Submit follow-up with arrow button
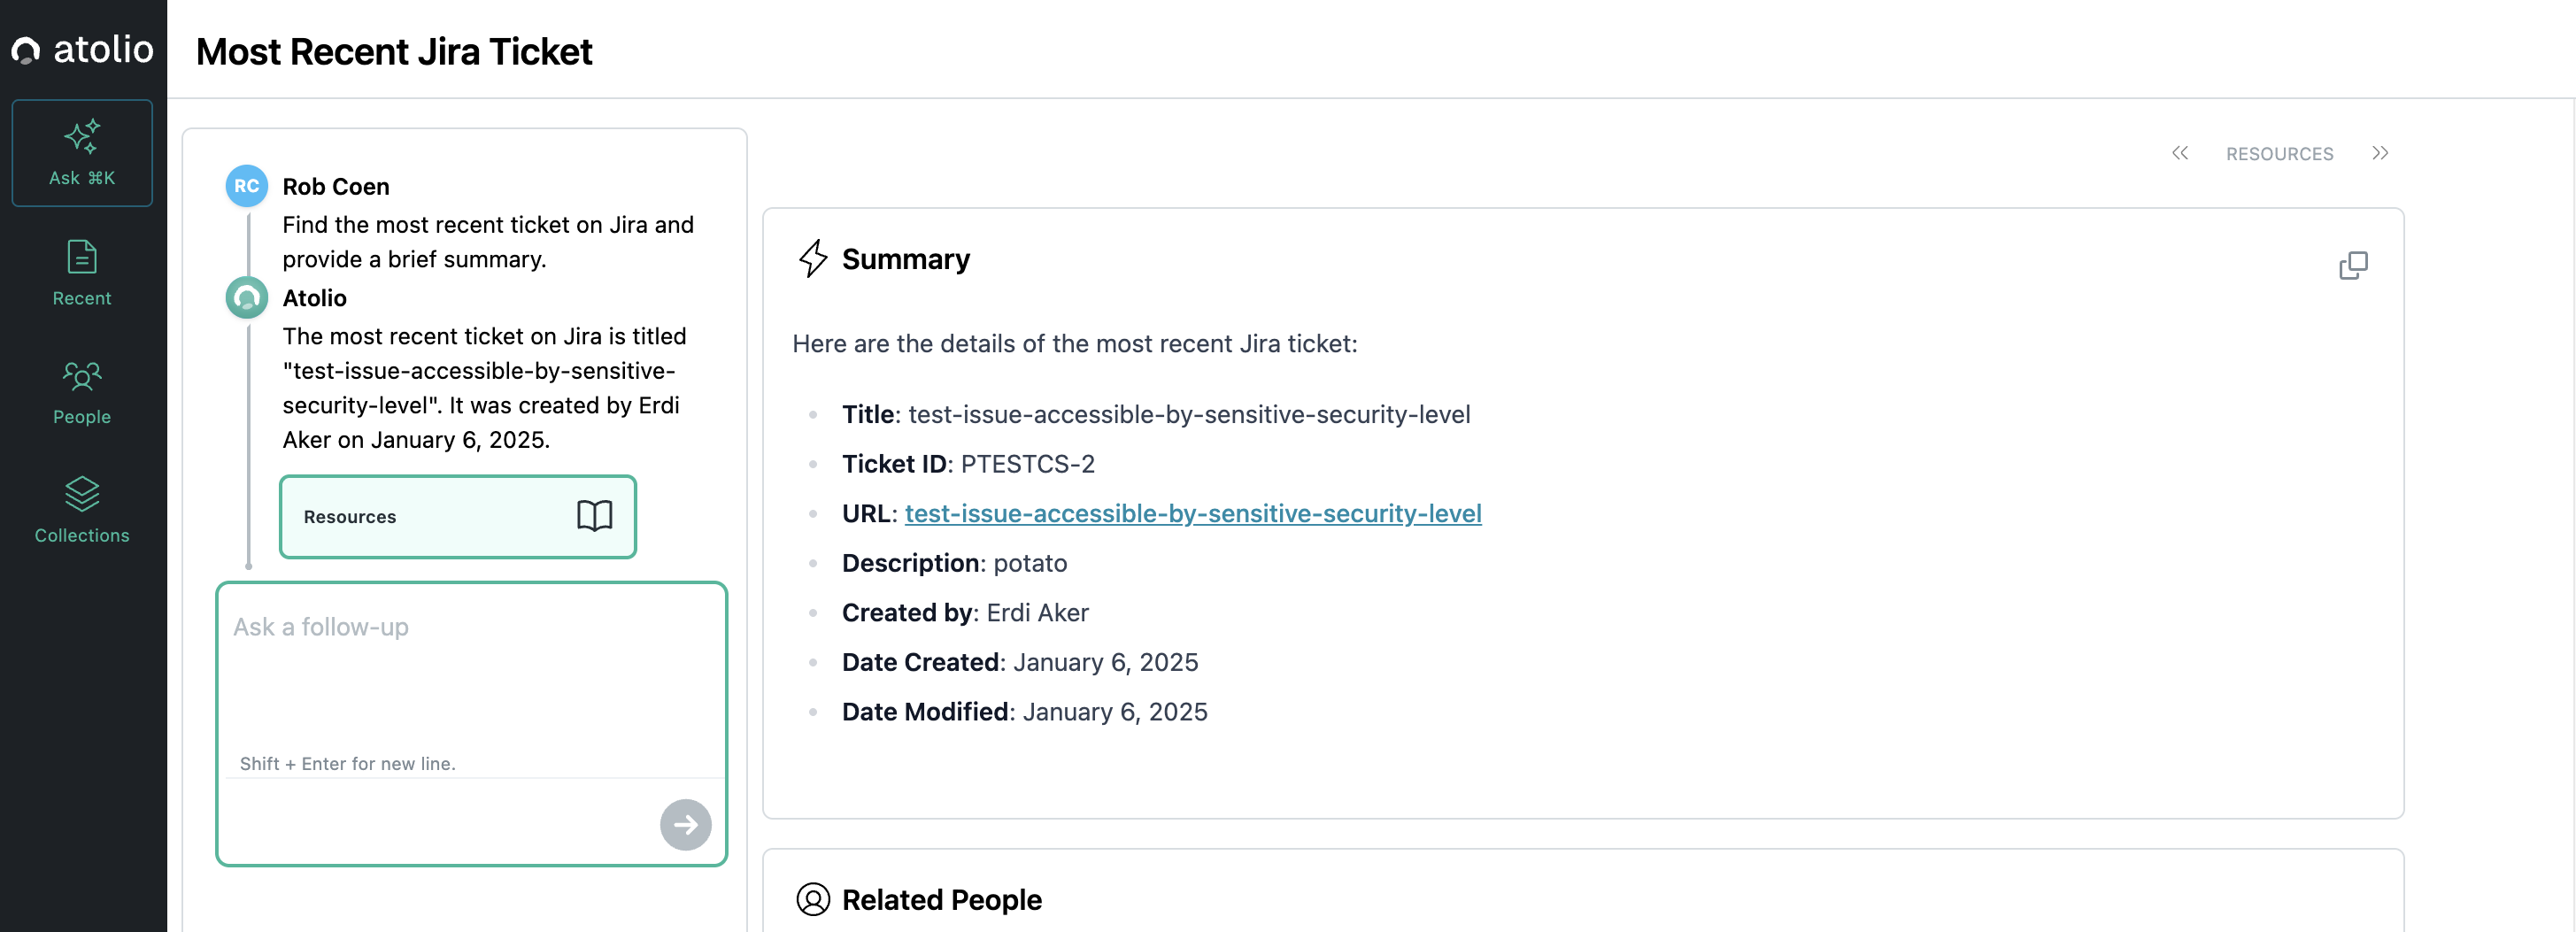This screenshot has width=2576, height=932. tap(685, 824)
